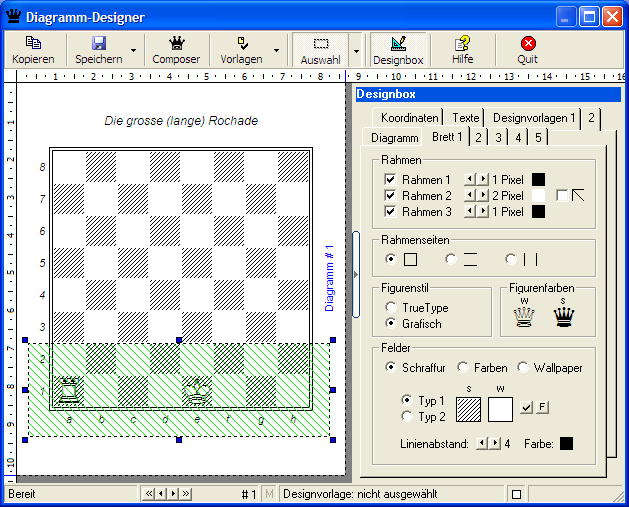Open the Brett 1 tab

(x=447, y=137)
